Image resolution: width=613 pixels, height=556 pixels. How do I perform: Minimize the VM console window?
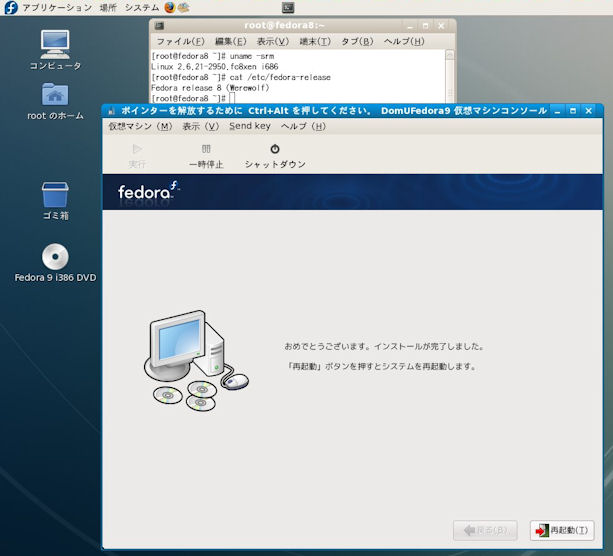click(557, 111)
